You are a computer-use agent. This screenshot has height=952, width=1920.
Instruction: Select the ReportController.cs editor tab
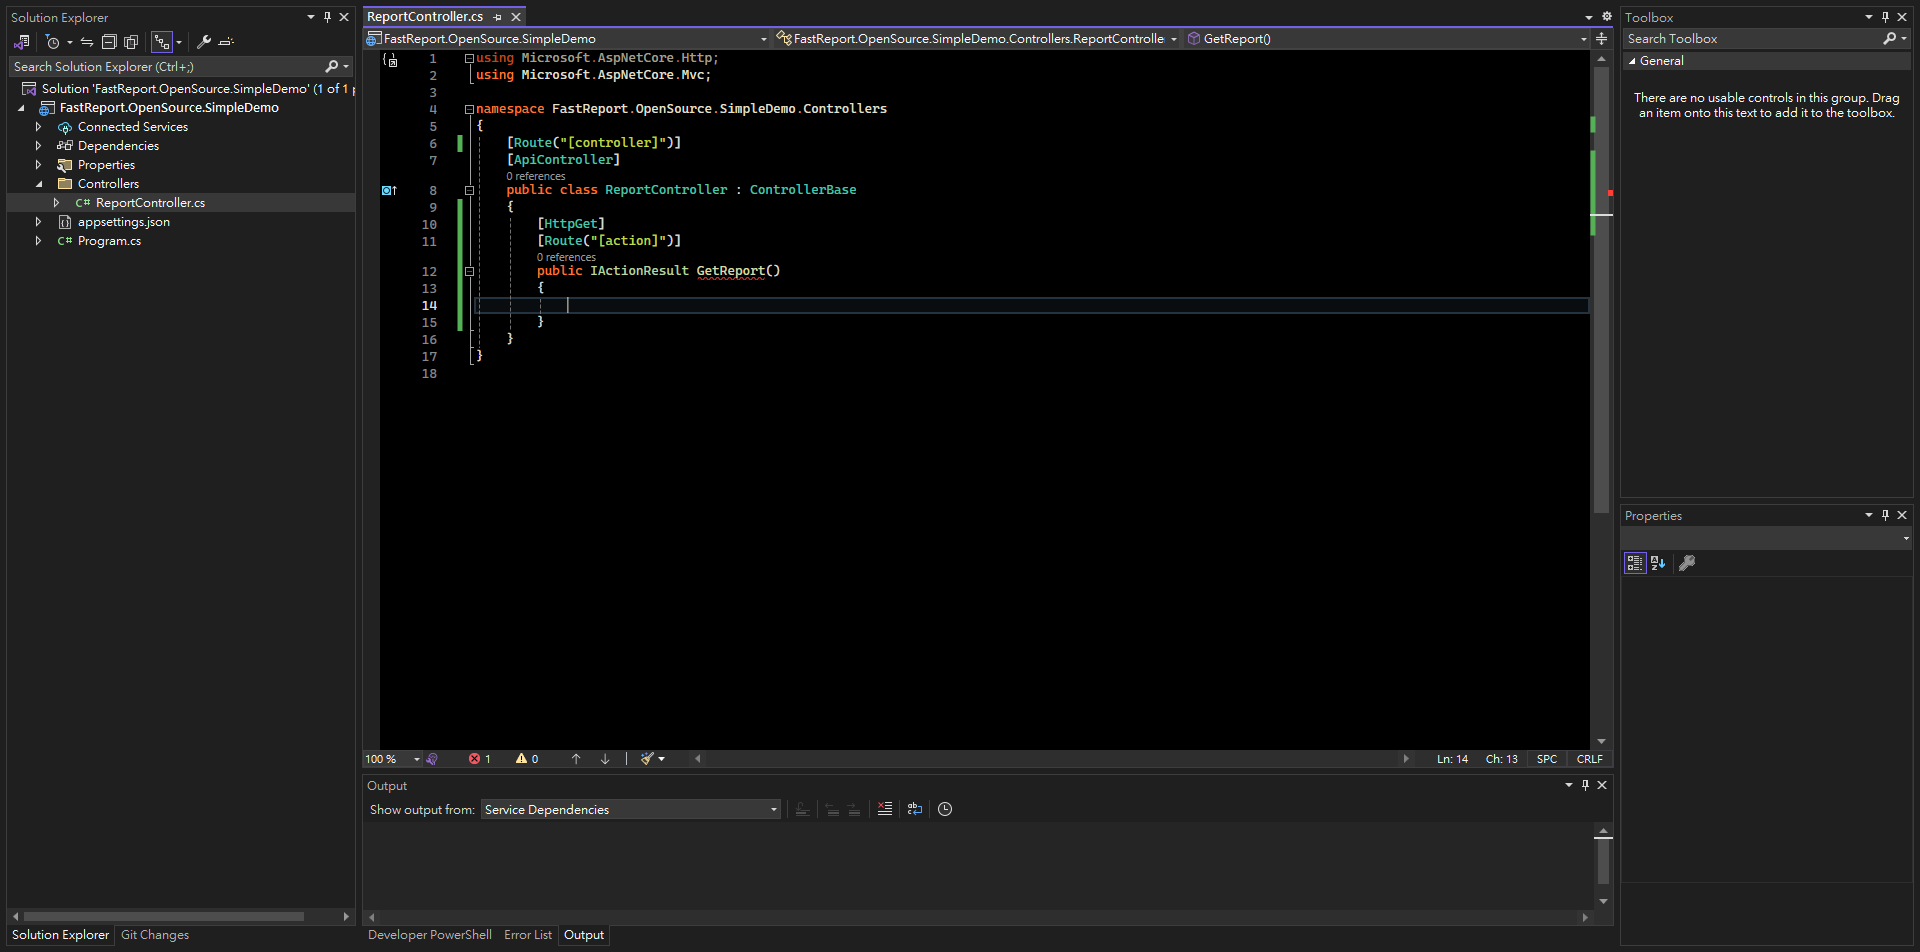pos(425,17)
